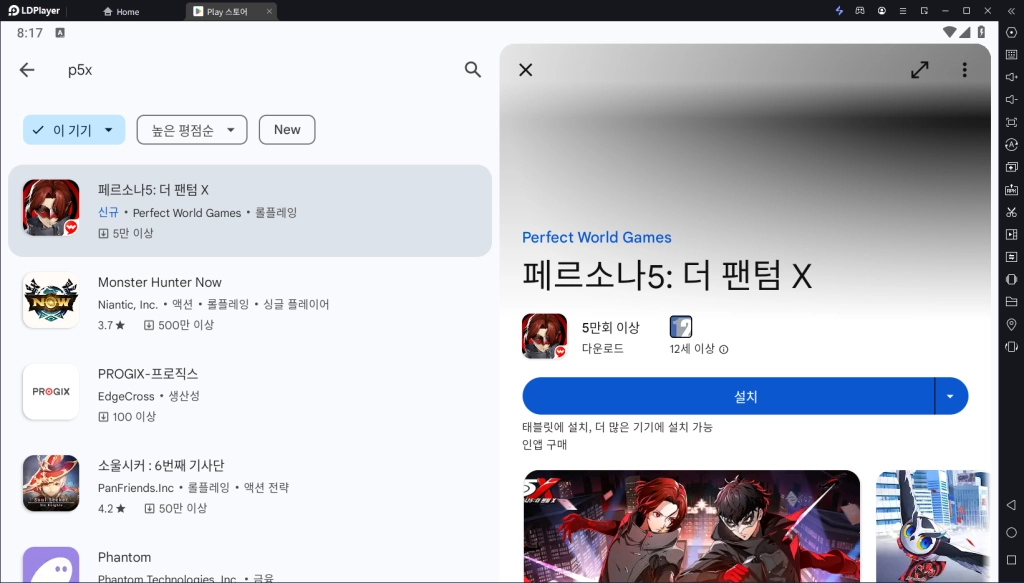
Task: Open operation recorder (circular A) sidebar icon
Action: coord(1011,144)
